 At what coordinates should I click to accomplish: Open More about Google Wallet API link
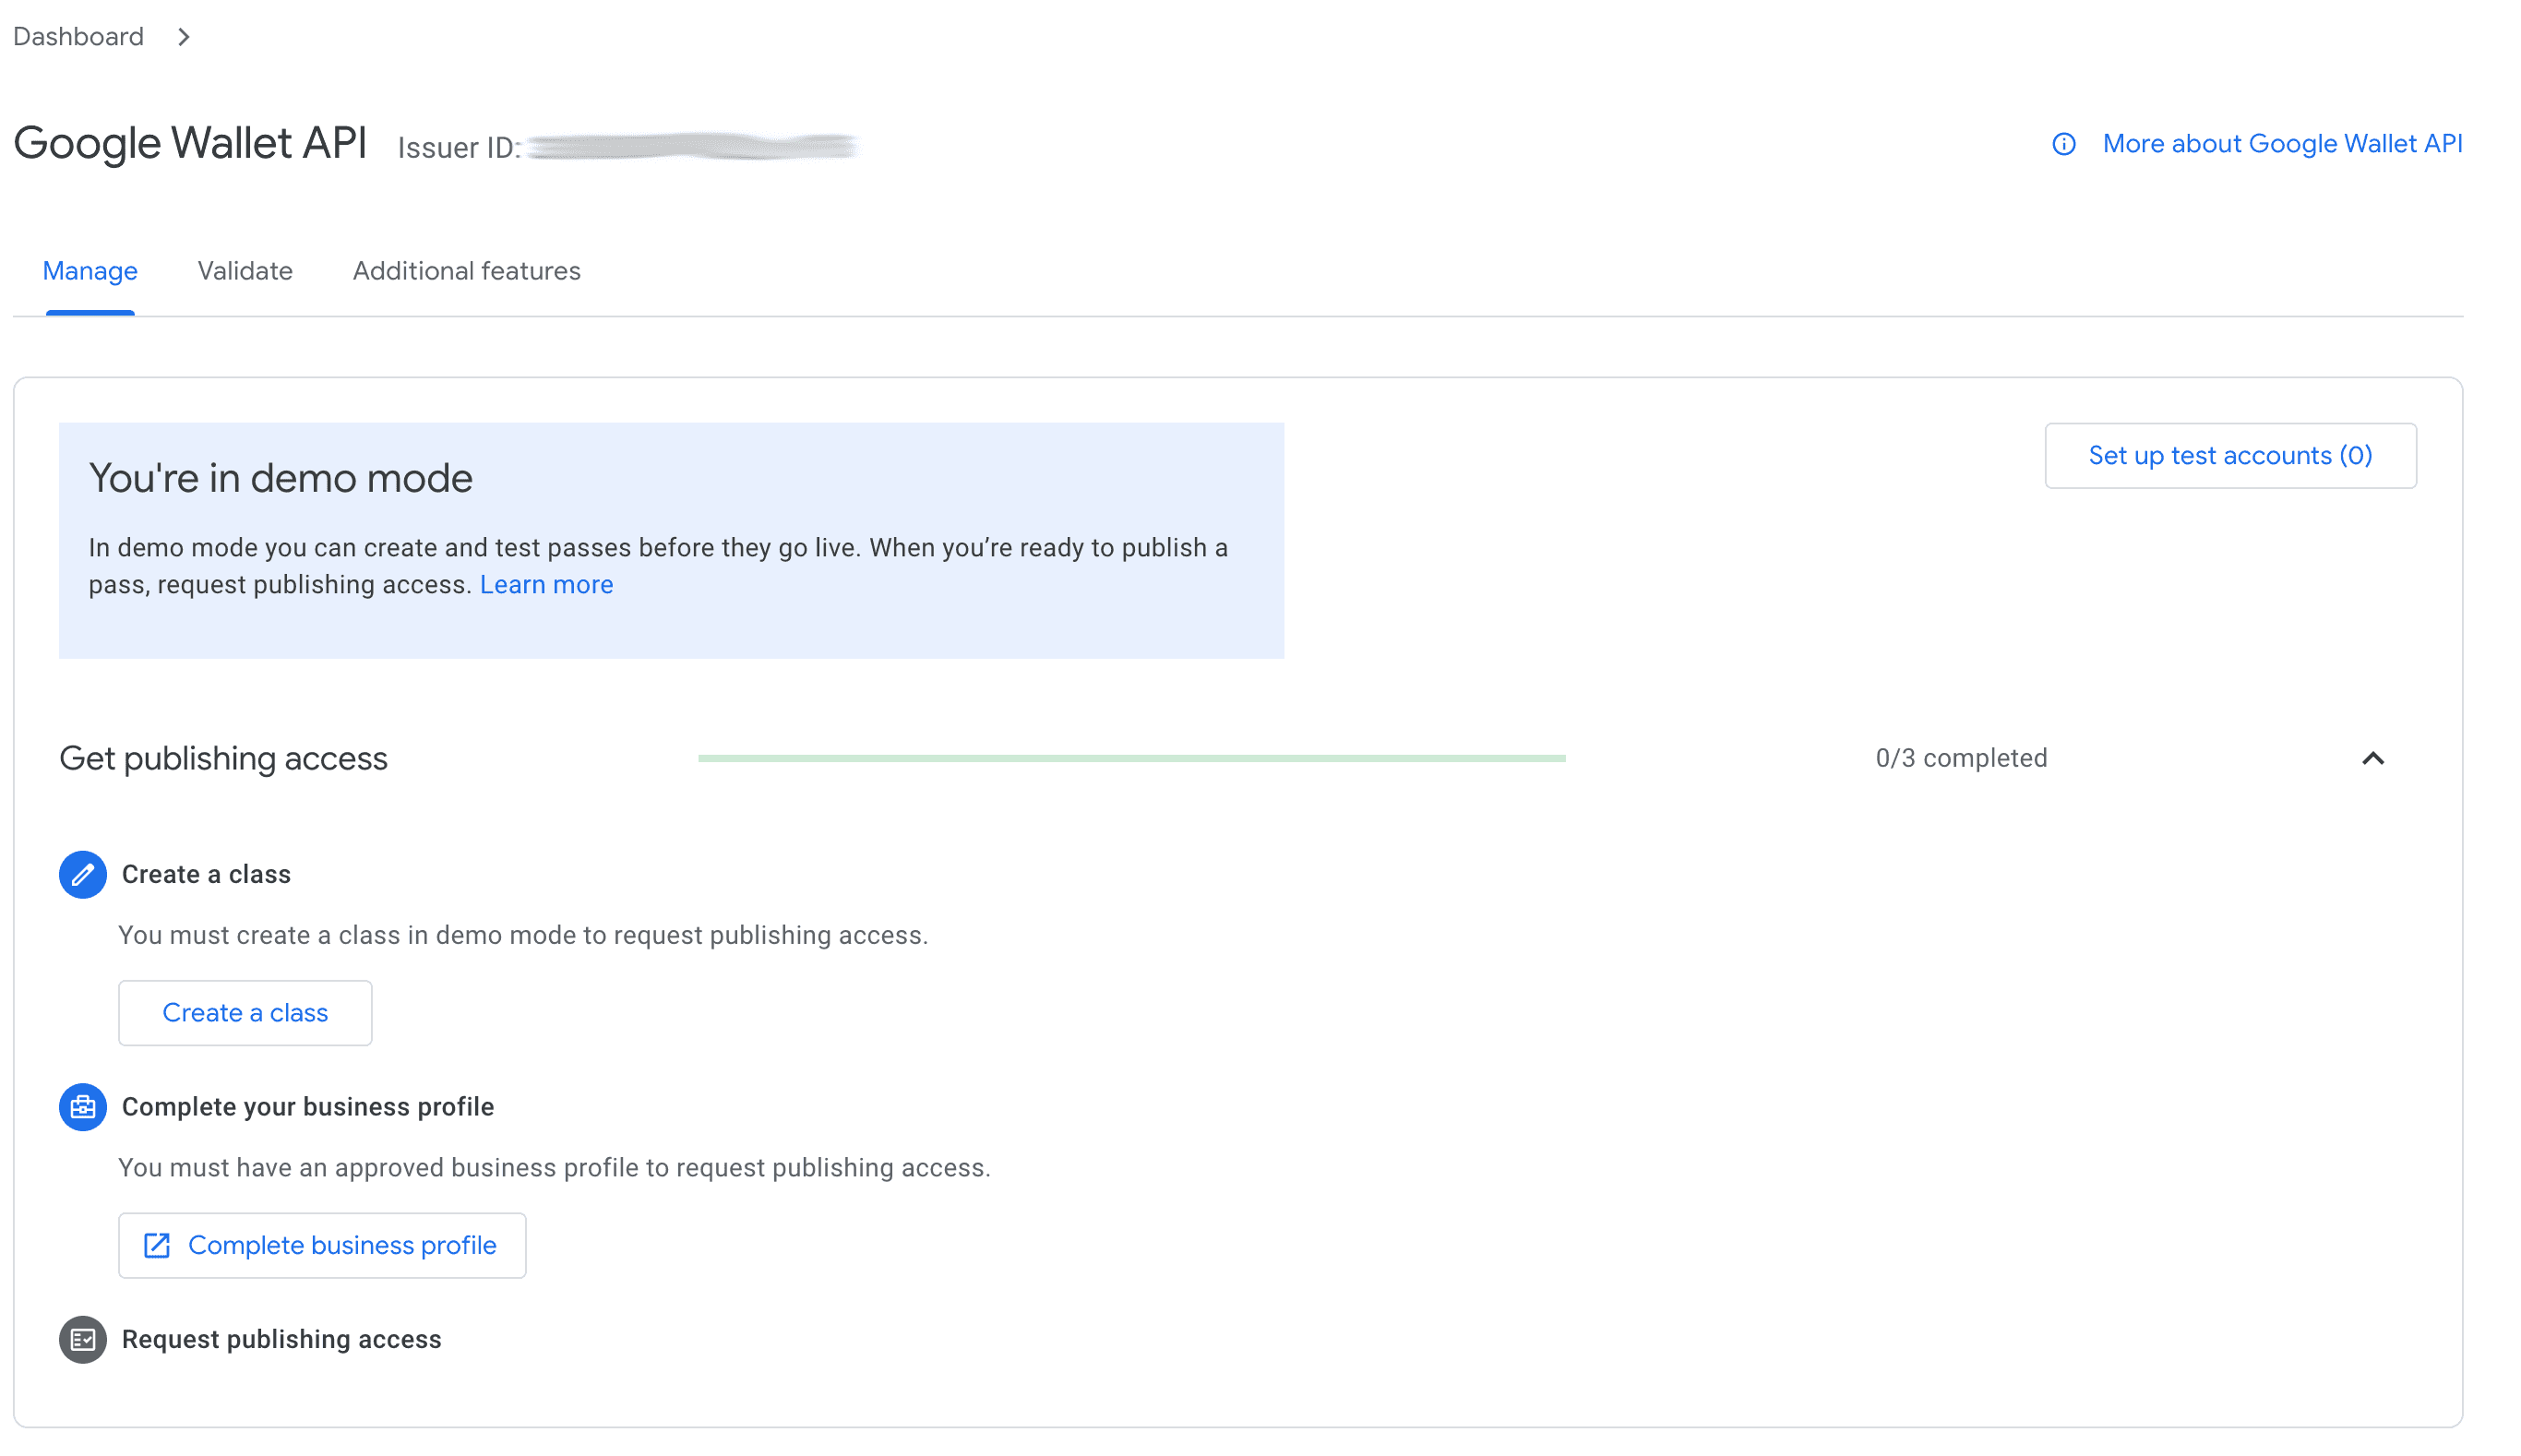click(x=2282, y=144)
